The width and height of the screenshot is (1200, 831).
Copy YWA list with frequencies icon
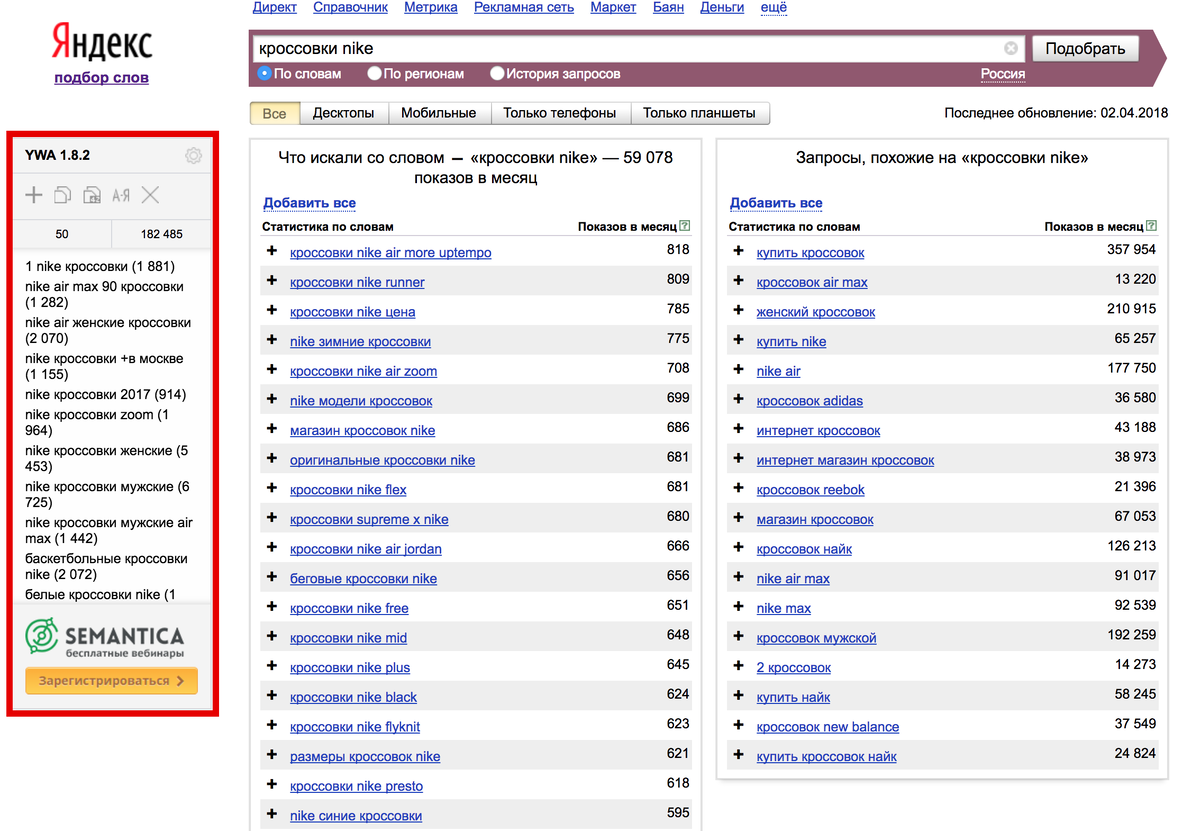click(92, 195)
